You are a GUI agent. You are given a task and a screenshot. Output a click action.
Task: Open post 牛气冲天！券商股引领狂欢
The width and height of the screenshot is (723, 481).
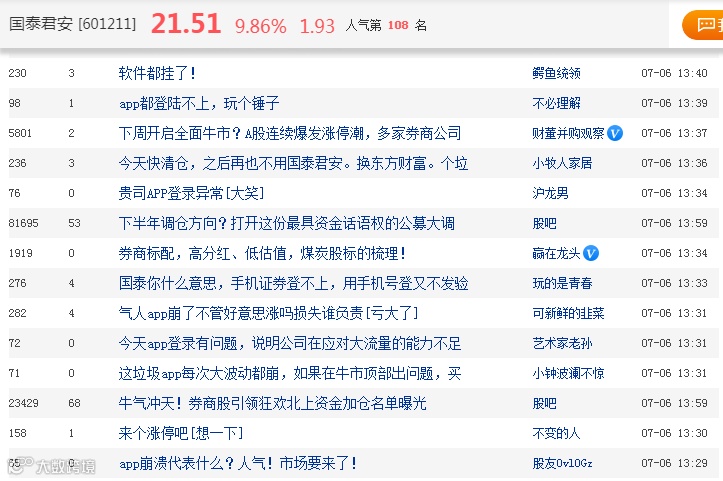pyautogui.click(x=272, y=403)
